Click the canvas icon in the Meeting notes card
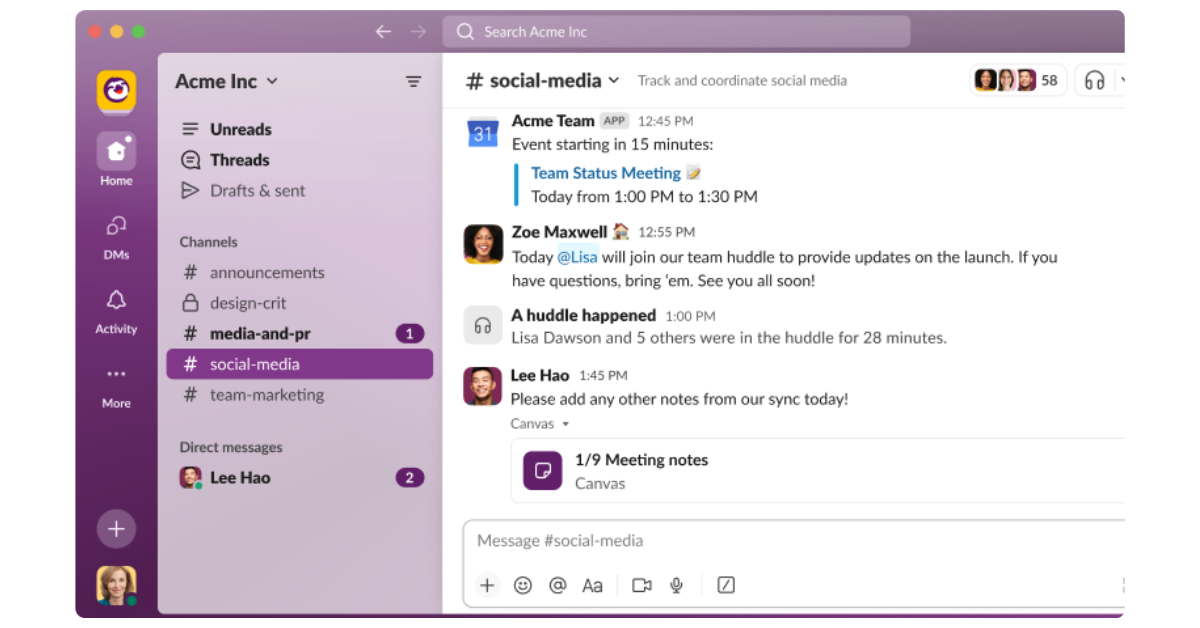Image resolution: width=1200 pixels, height=628 pixels. (x=543, y=470)
